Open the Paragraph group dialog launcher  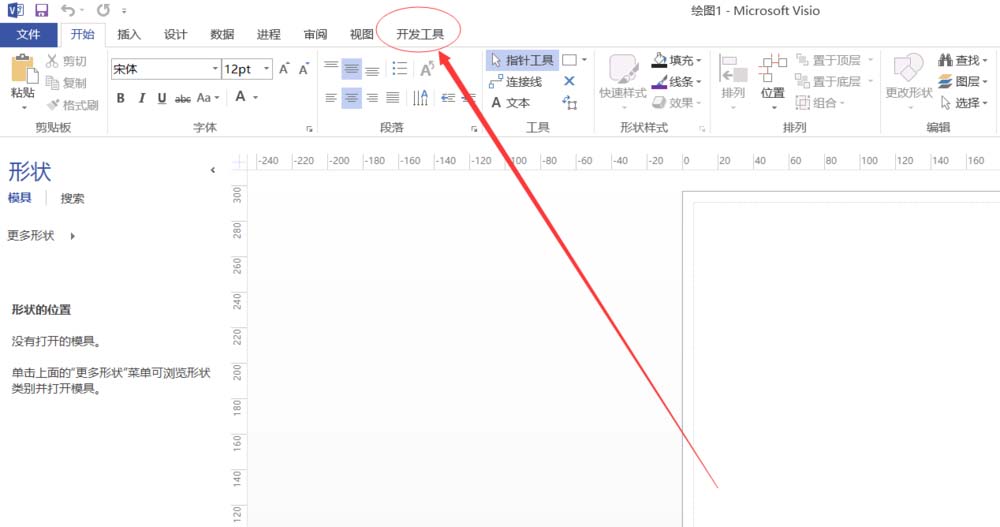pyautogui.click(x=474, y=129)
